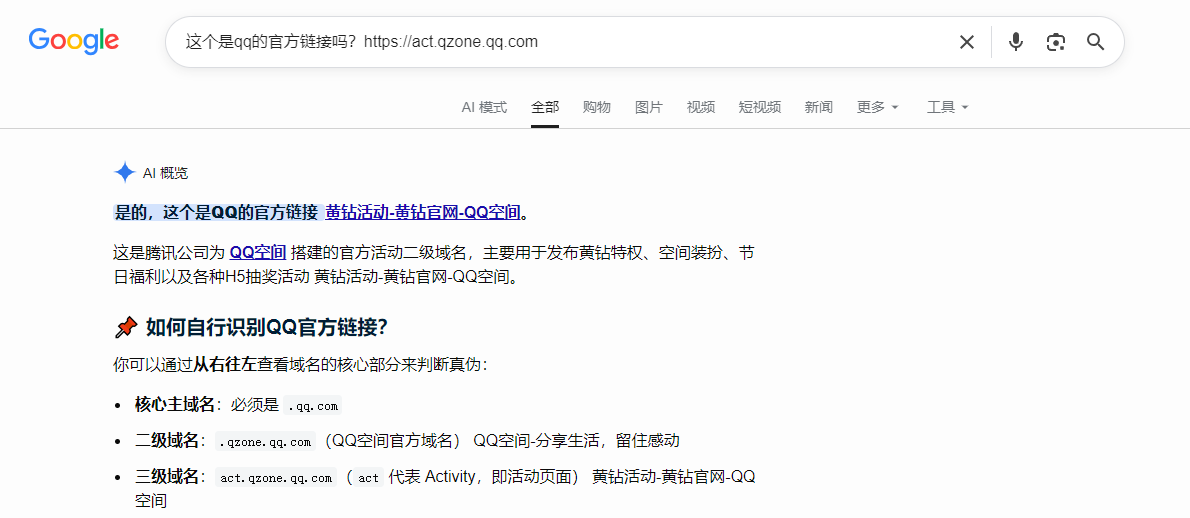
Task: Select the 全部 results tab
Action: pos(545,107)
